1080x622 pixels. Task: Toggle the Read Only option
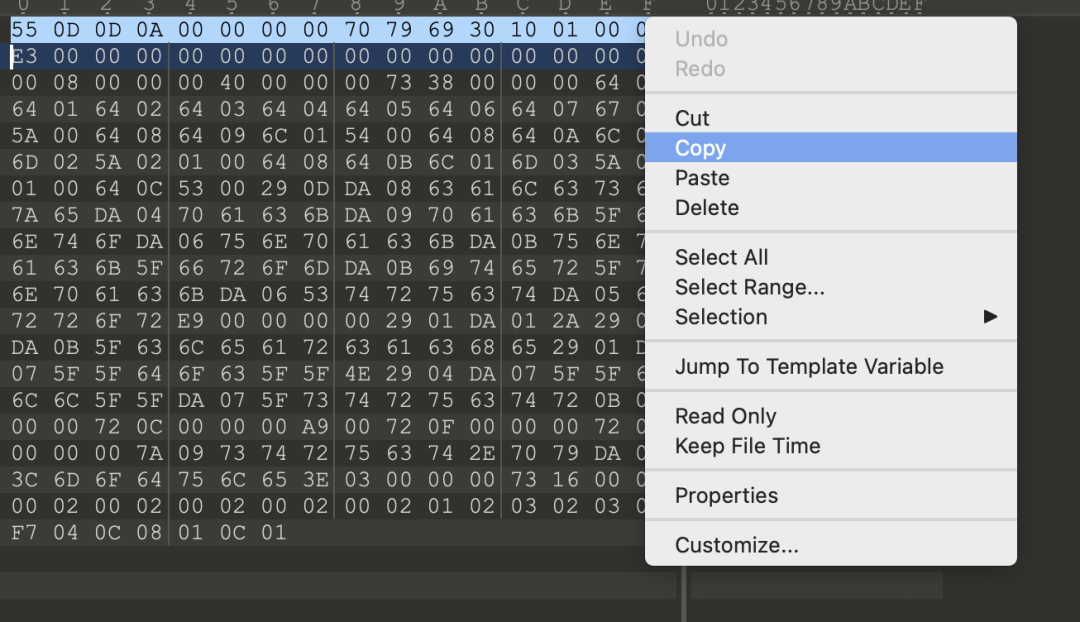click(x=725, y=416)
